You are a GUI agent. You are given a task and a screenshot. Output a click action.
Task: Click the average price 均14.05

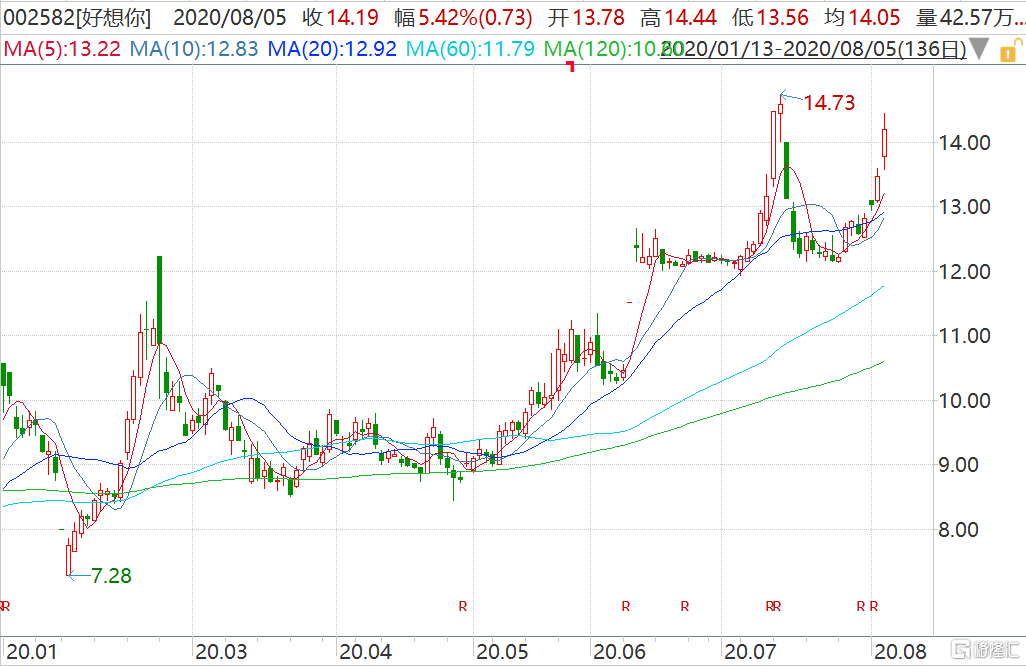point(862,18)
